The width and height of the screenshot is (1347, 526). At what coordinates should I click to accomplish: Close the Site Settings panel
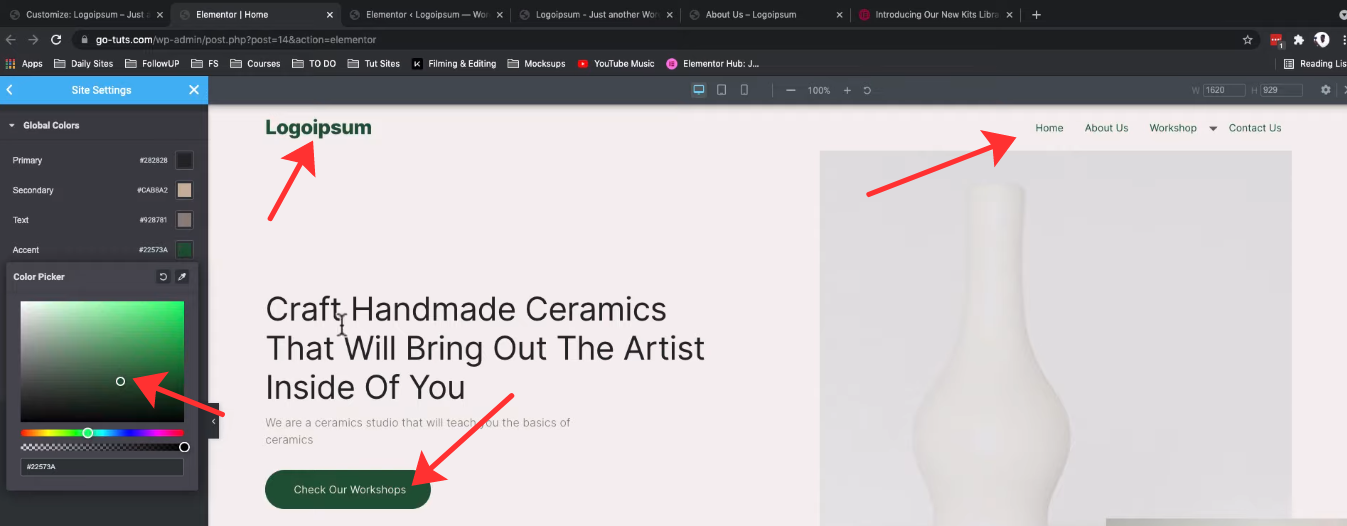pyautogui.click(x=194, y=90)
